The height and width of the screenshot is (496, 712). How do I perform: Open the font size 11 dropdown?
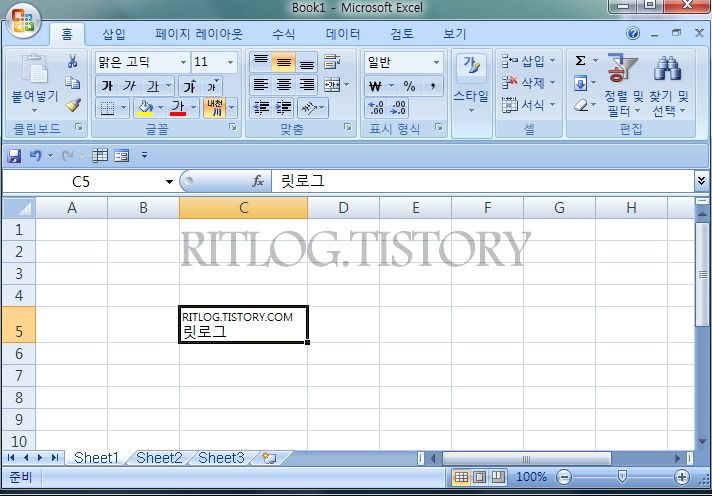(x=231, y=62)
